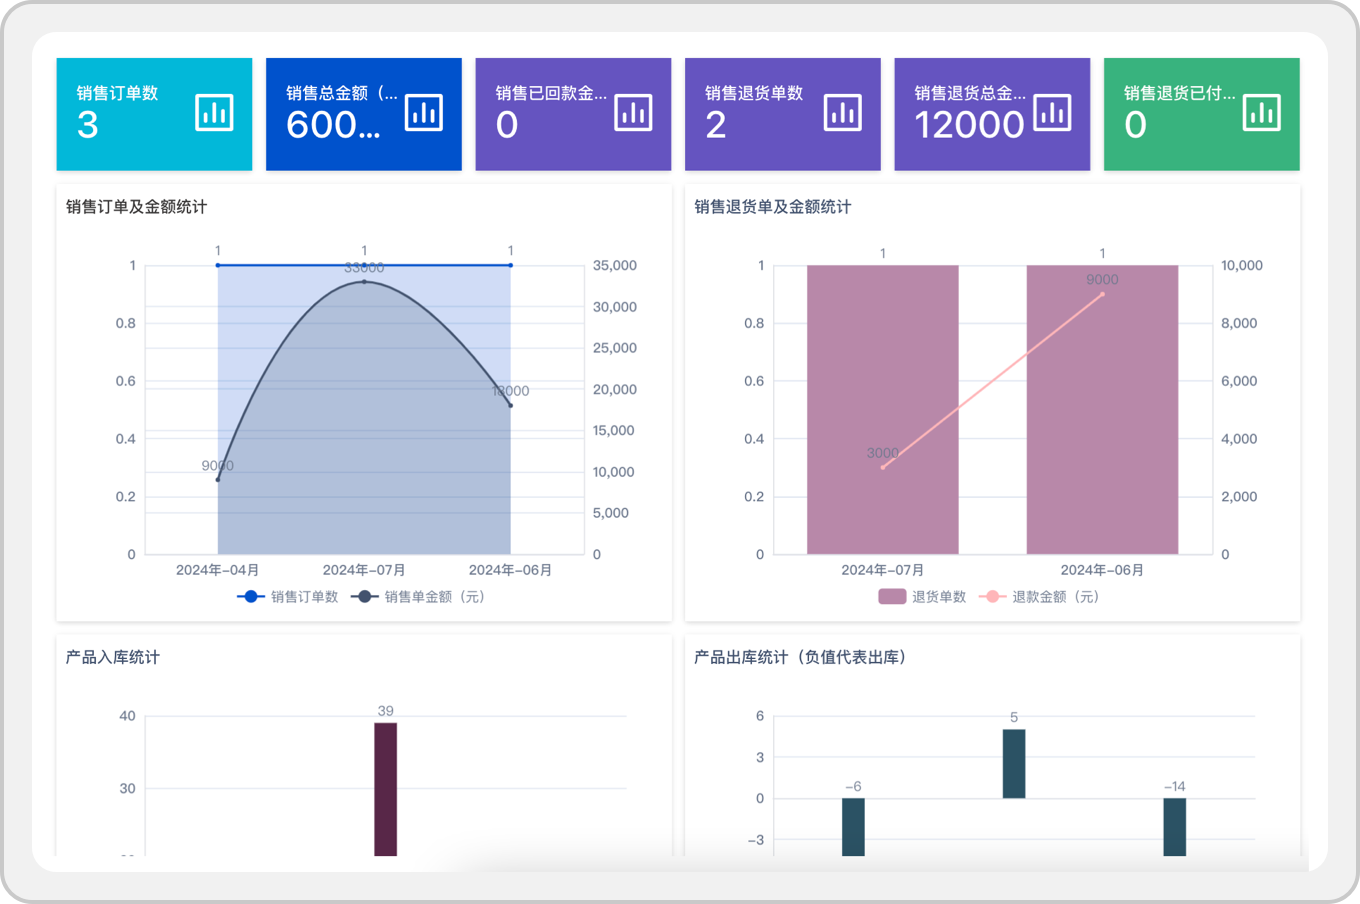The height and width of the screenshot is (904, 1360).
Task: Toggle the 销售订单数 legend series
Action: [287, 597]
